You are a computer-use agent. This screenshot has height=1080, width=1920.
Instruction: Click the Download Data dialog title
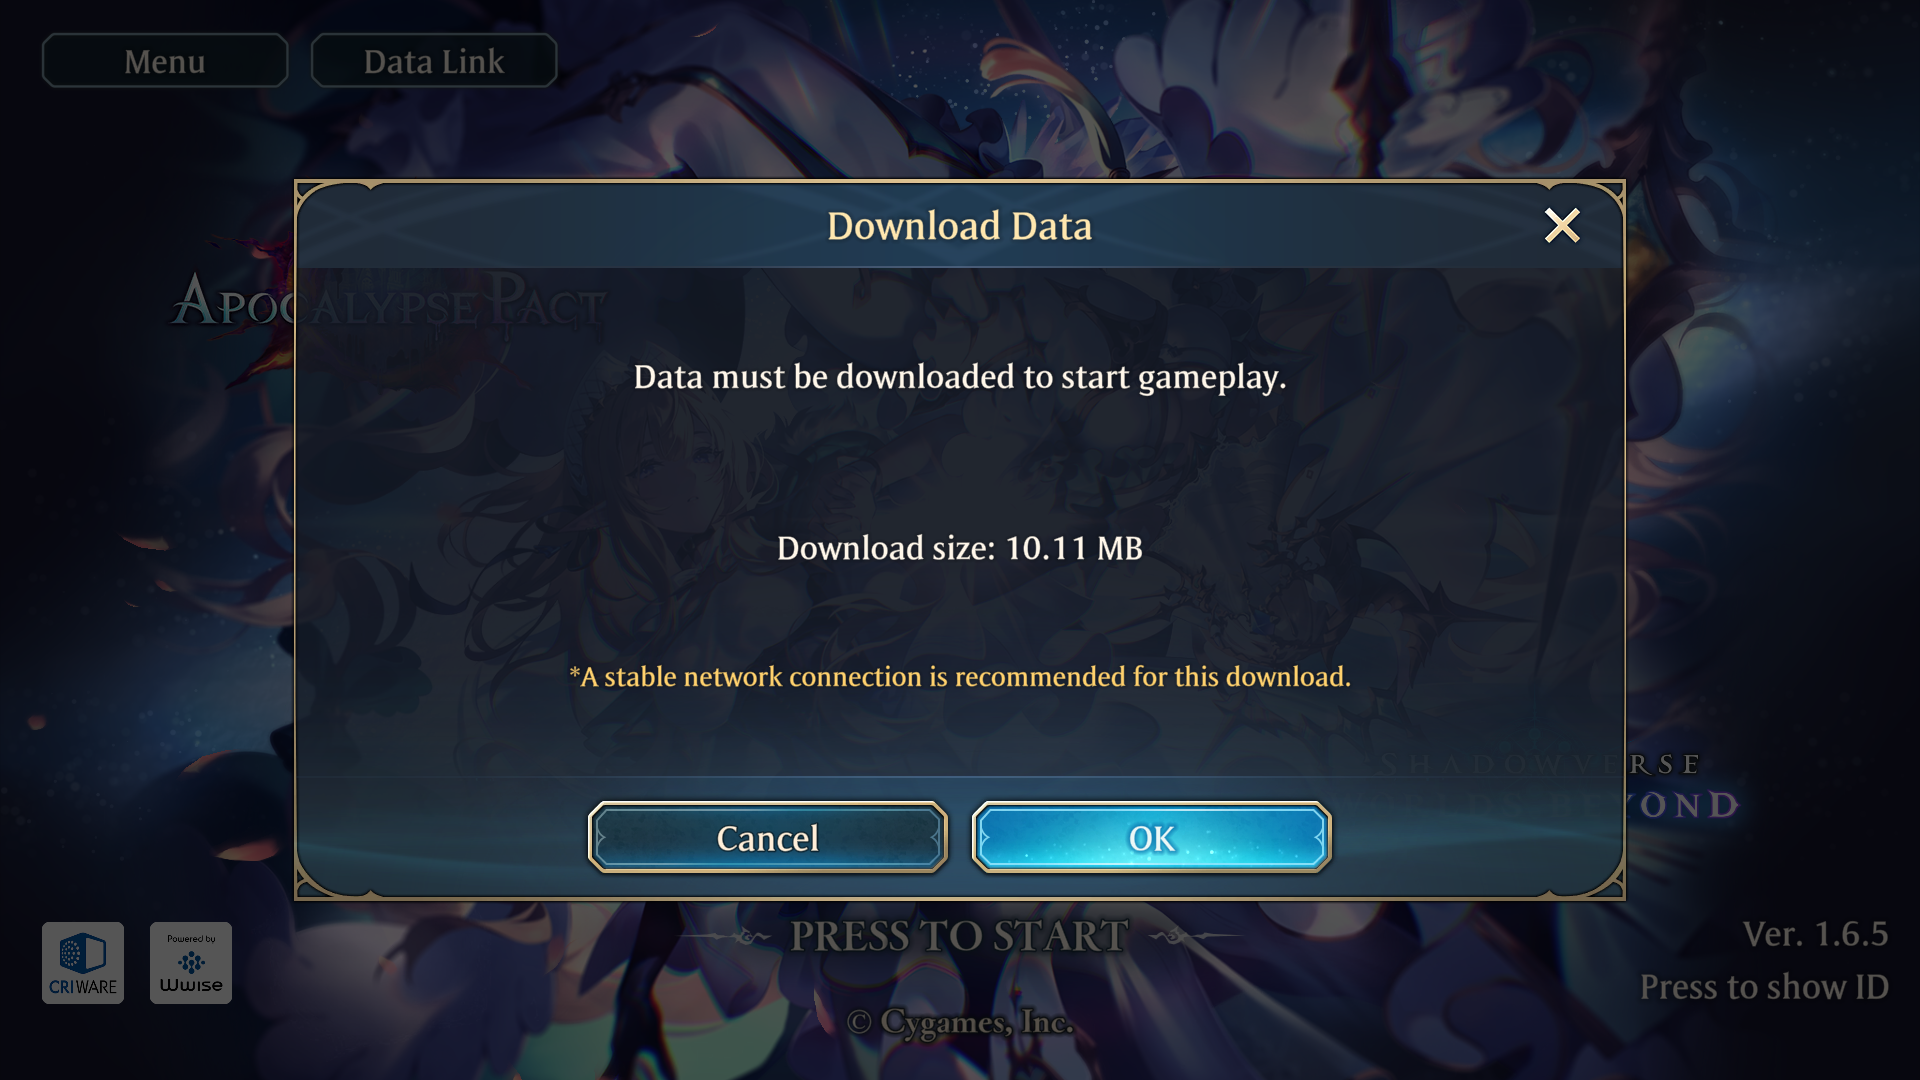[959, 226]
